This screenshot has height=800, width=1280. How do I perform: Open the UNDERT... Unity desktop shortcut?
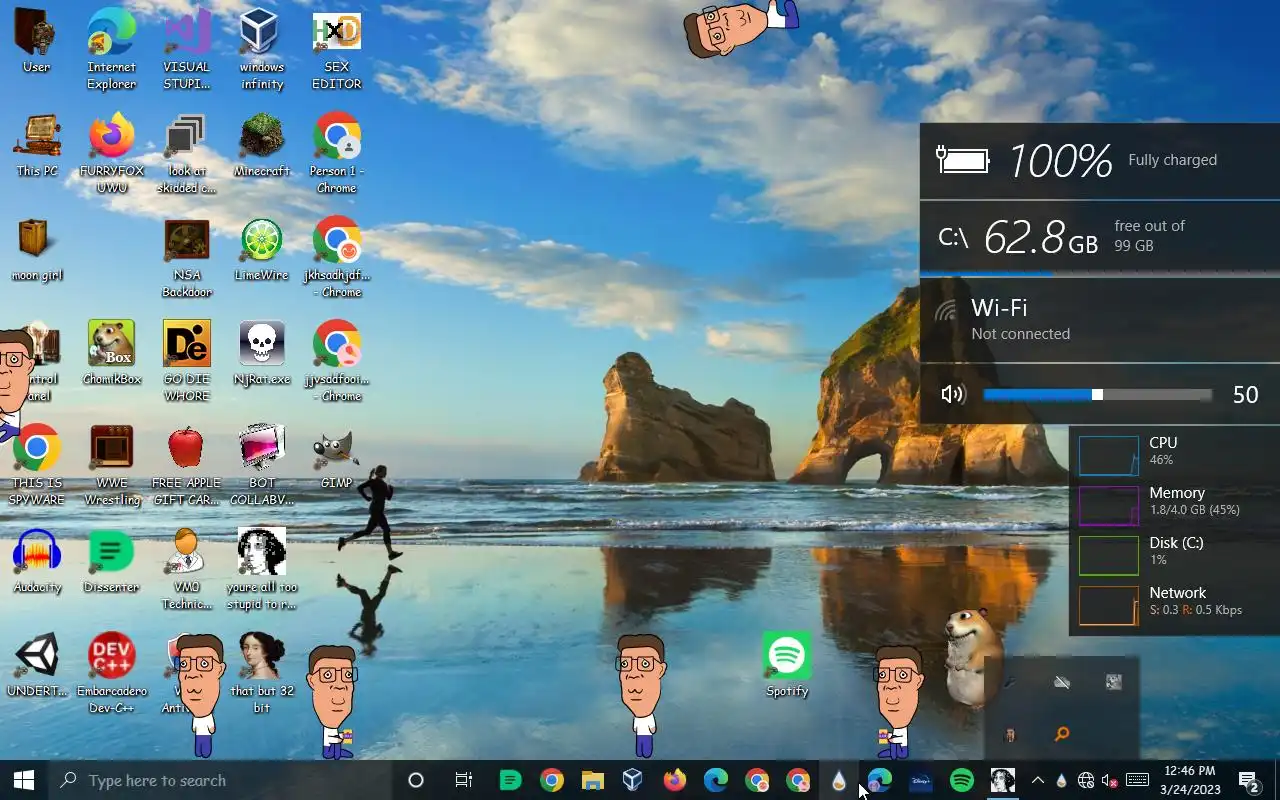(37, 665)
